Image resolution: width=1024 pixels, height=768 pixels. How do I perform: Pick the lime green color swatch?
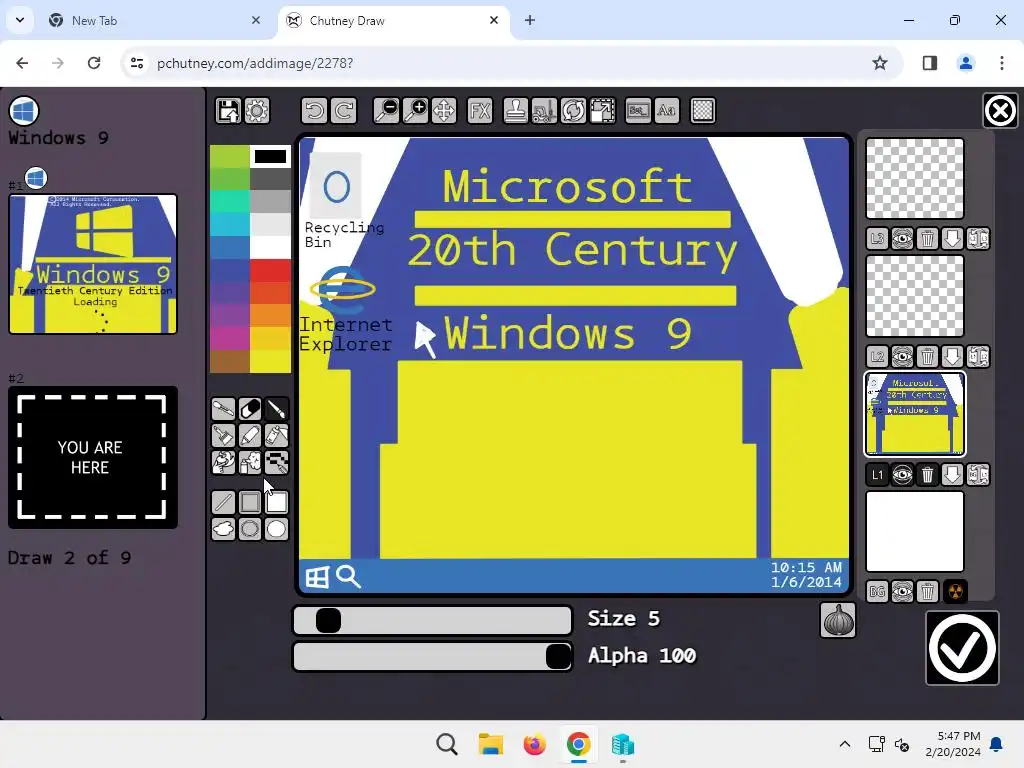[229, 156]
